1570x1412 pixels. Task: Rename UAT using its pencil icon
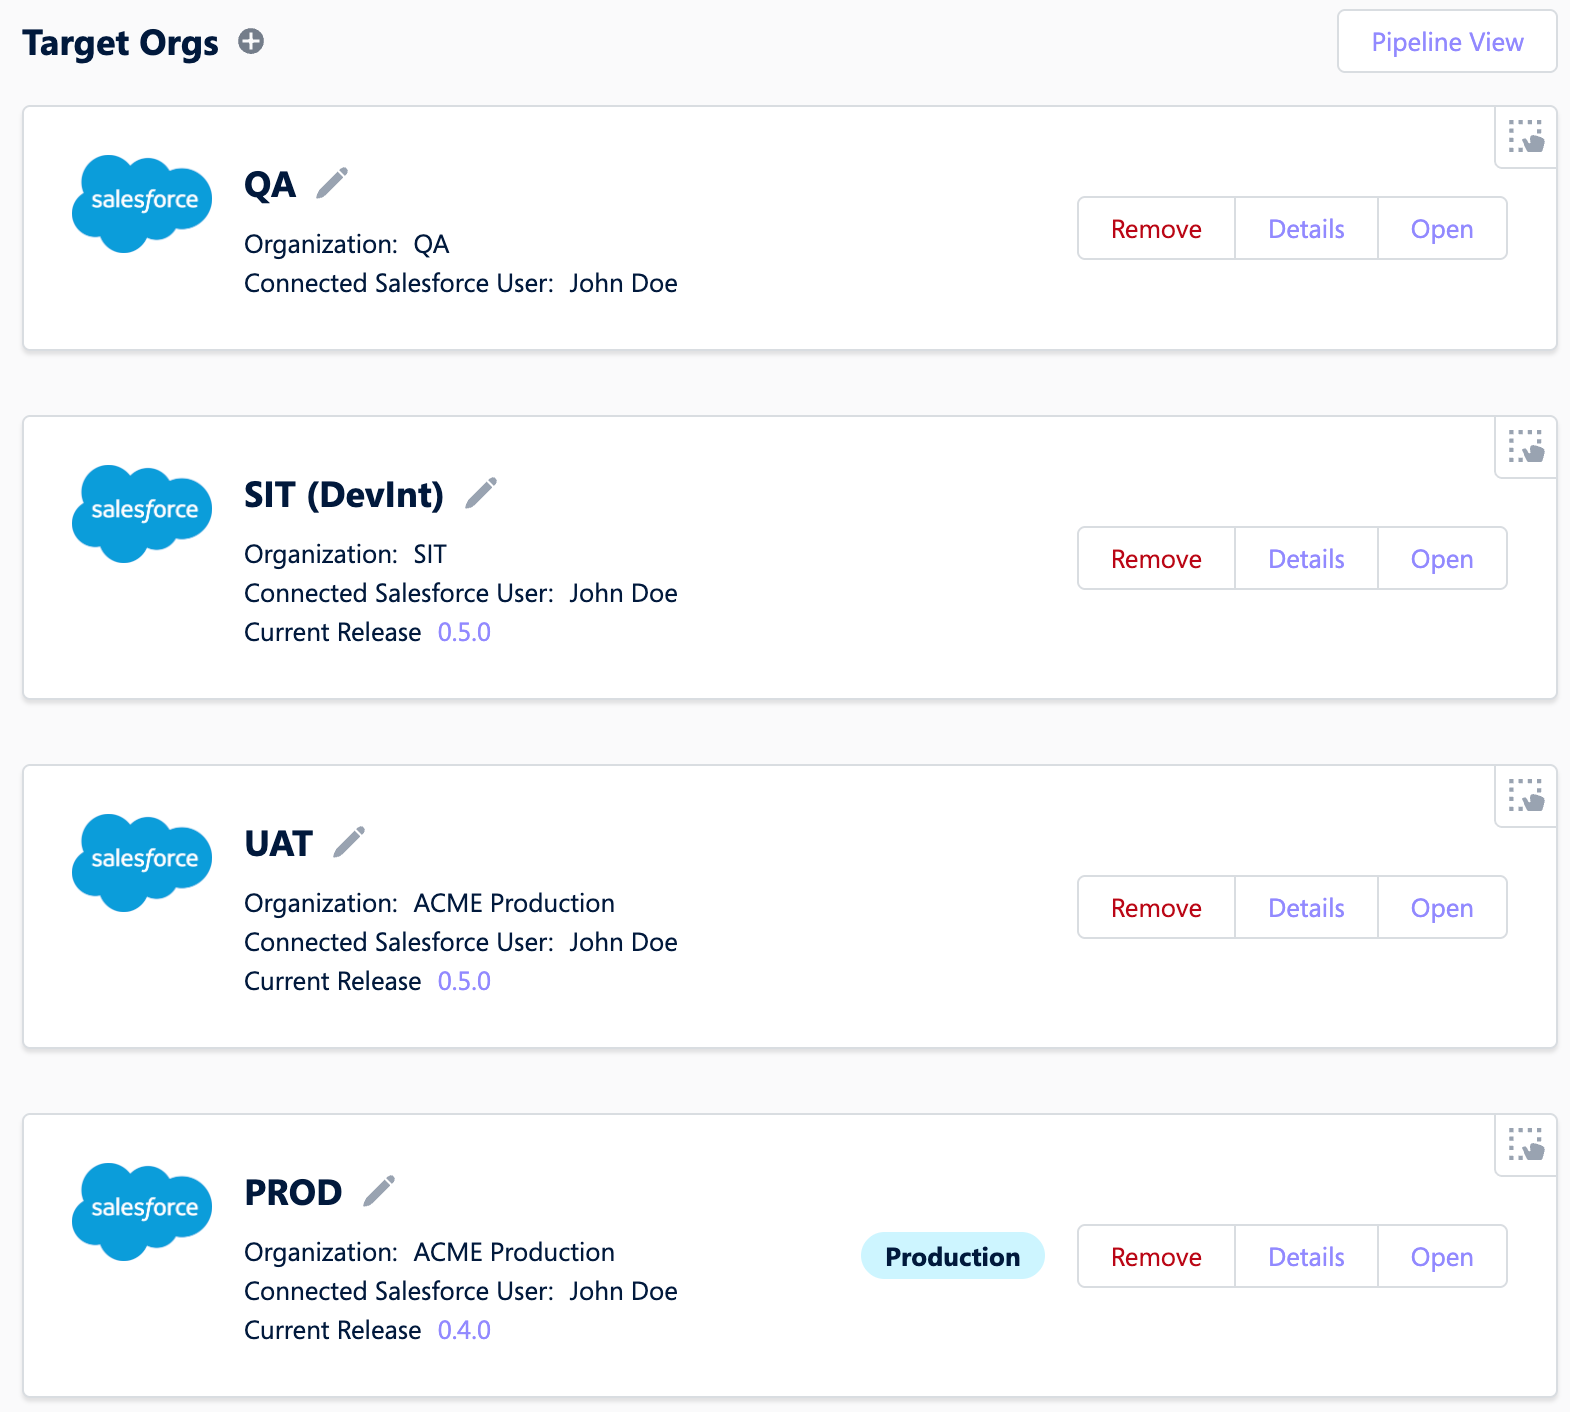(349, 843)
